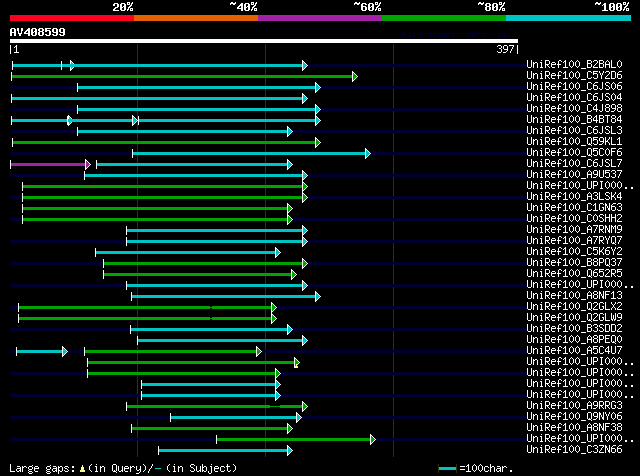The width and height of the screenshot is (640, 476).
Task: Select the UniRef100_A8PEQ0 label
Action: [x=574, y=340]
